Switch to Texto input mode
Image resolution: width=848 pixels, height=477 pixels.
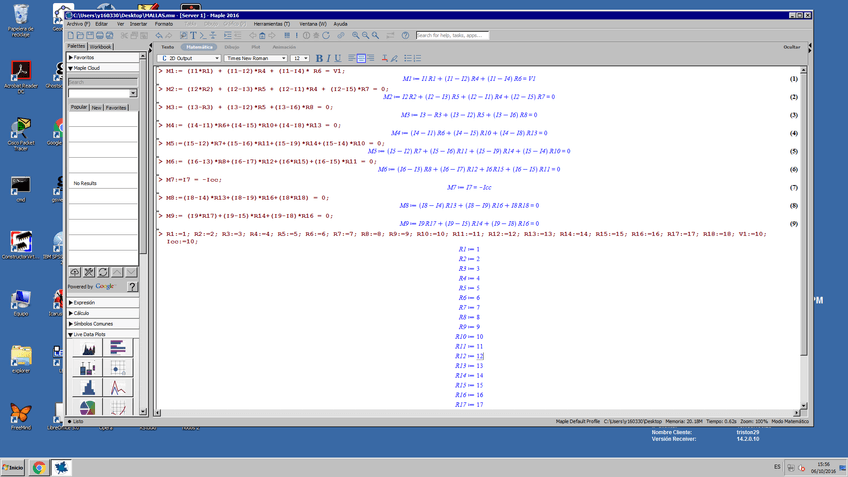(167, 47)
